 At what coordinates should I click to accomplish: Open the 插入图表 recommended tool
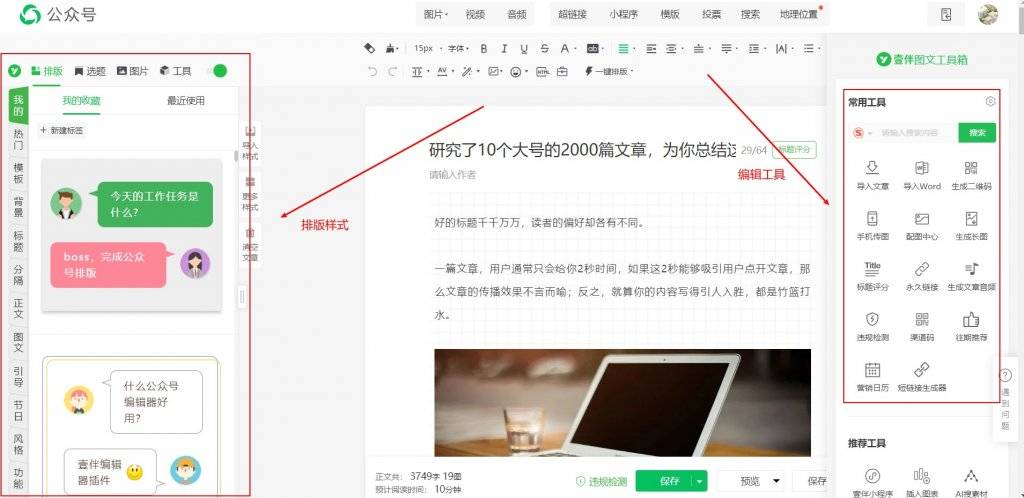[921, 484]
